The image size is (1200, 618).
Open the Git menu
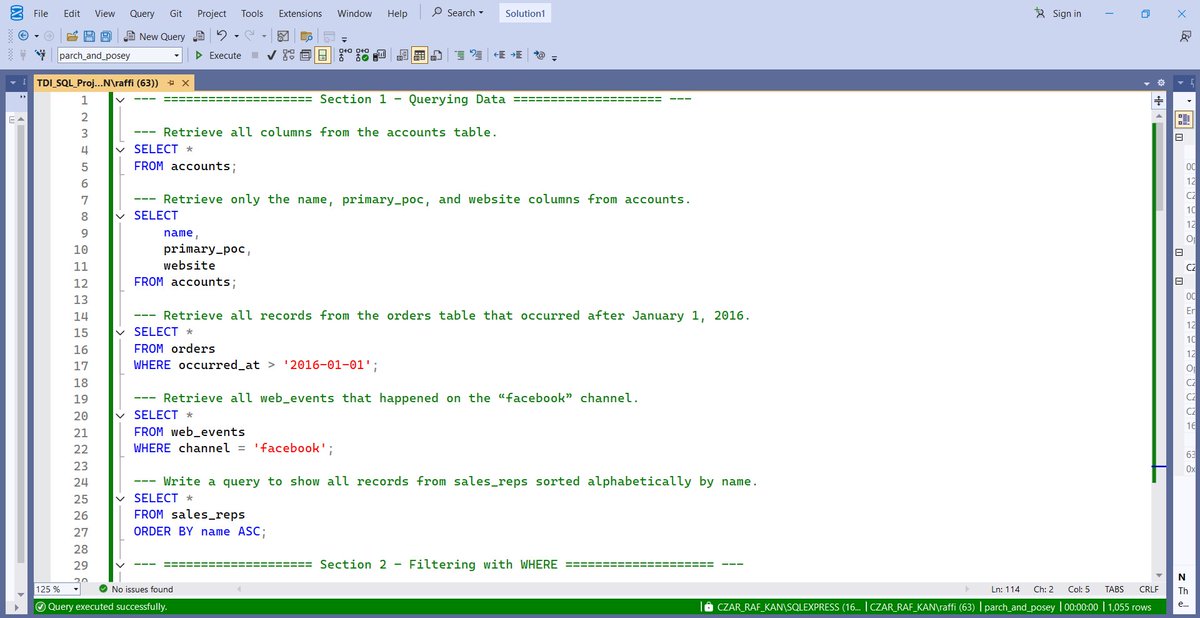point(176,14)
